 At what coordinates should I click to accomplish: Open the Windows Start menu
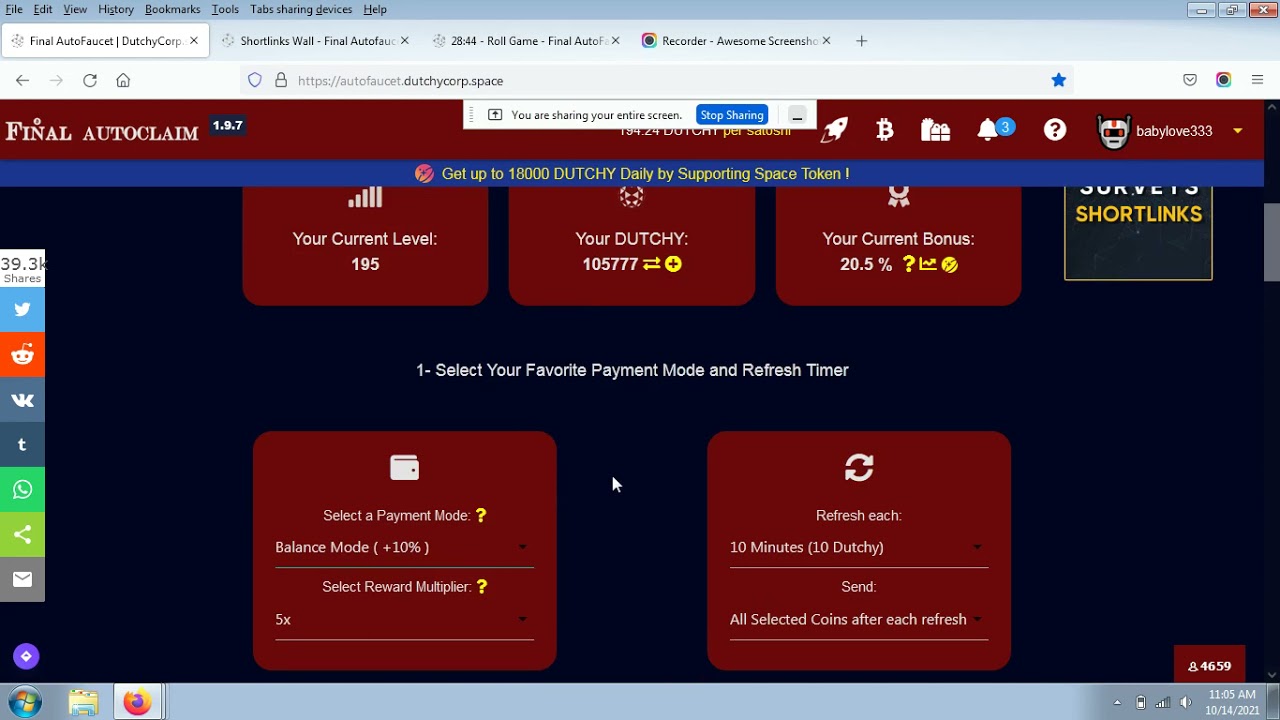click(25, 702)
